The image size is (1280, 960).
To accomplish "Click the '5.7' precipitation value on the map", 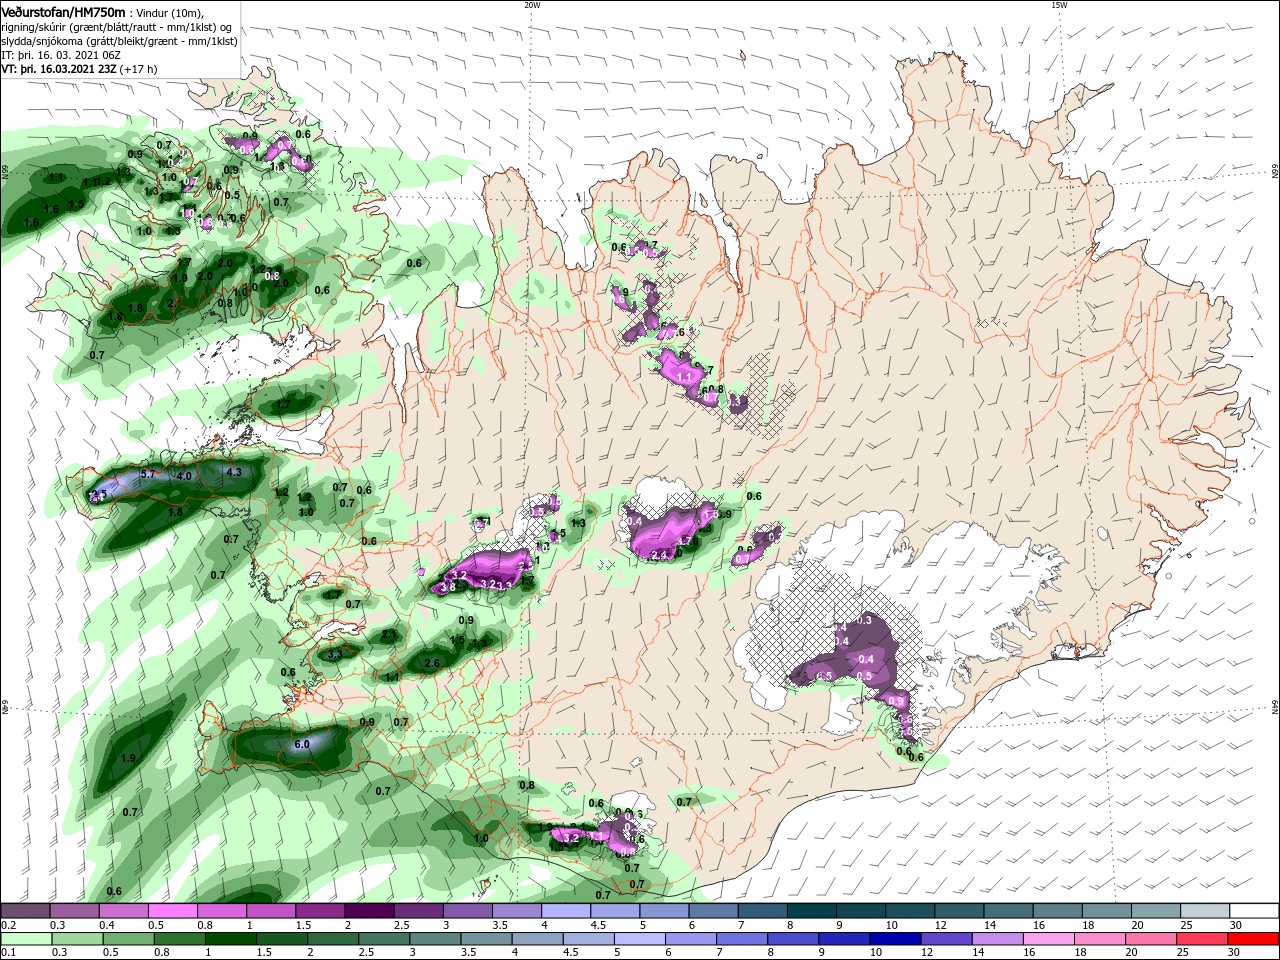I will pos(150,473).
